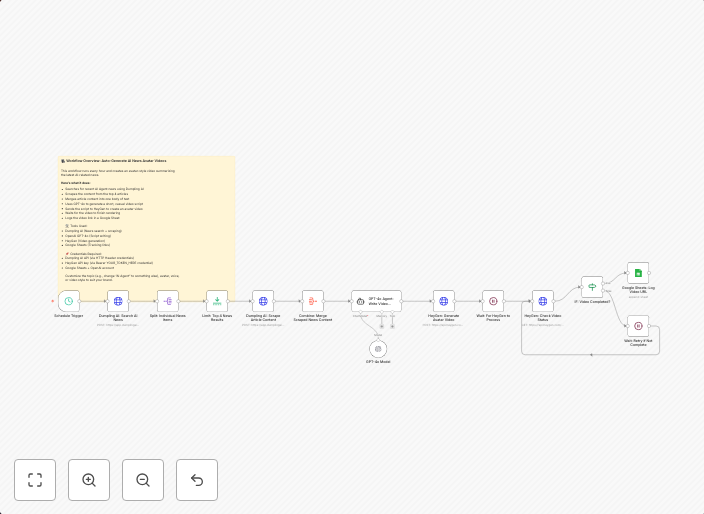Click the Combine: Merge Scraped News Content node
Viewport: 704px width, 514px height.
click(313, 301)
